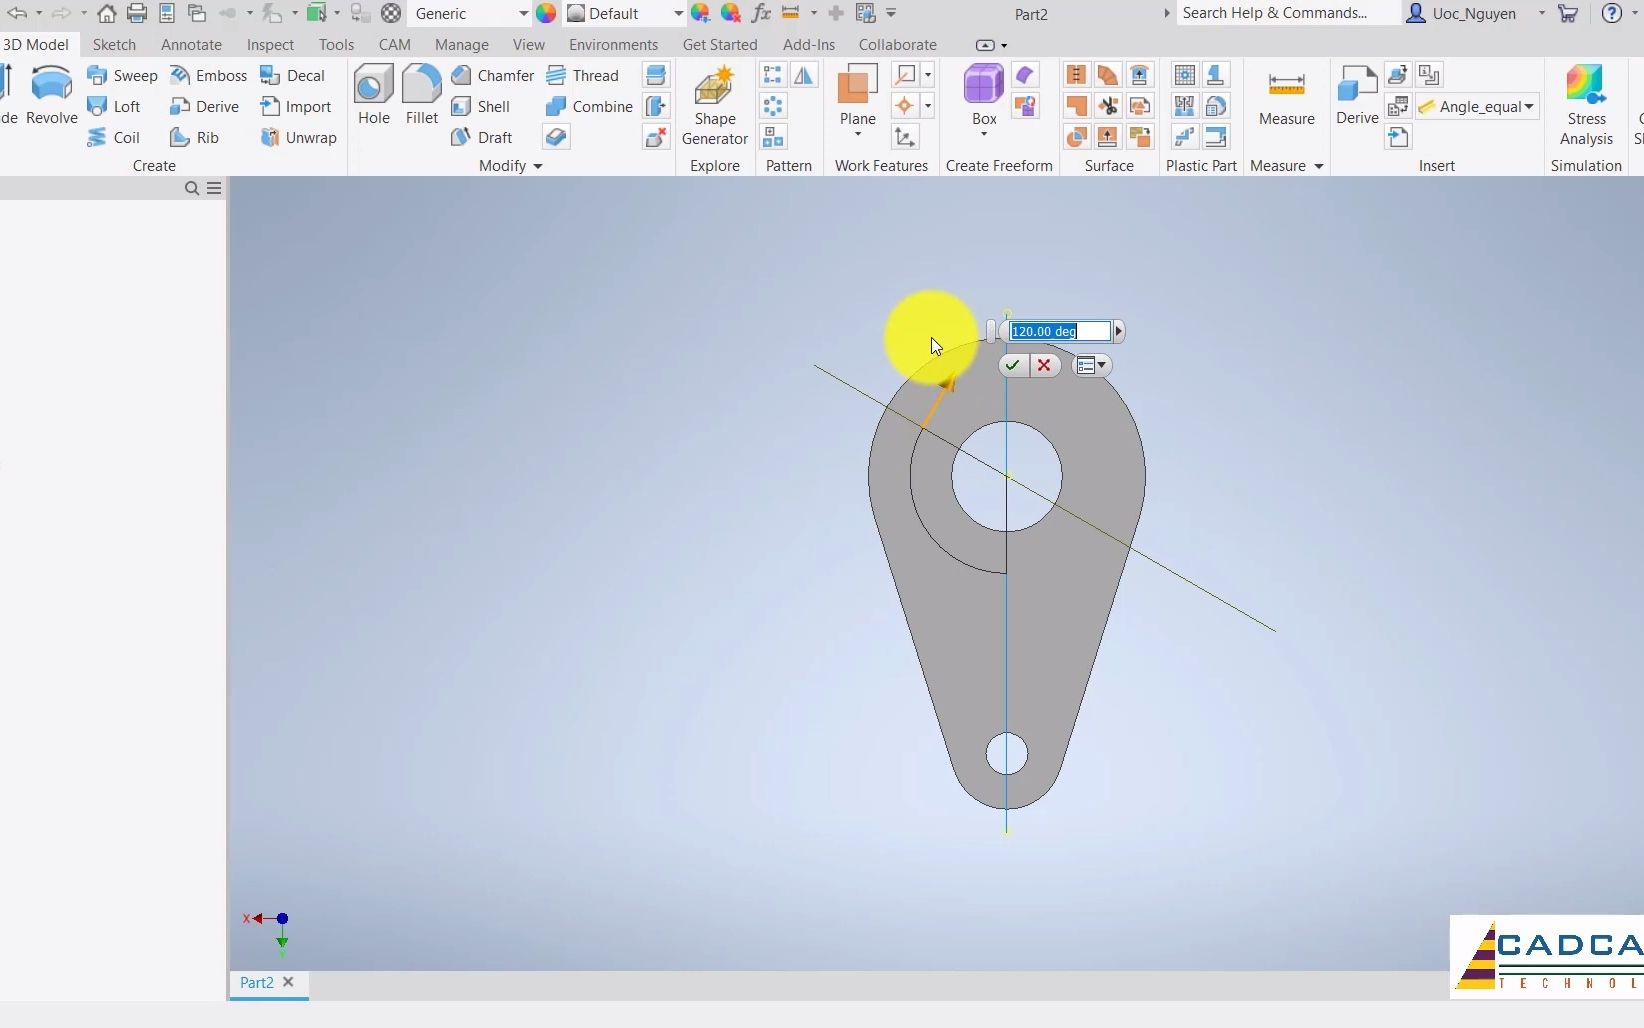Launch the Stress Analysis environment
This screenshot has width=1644, height=1028.
point(1585,105)
